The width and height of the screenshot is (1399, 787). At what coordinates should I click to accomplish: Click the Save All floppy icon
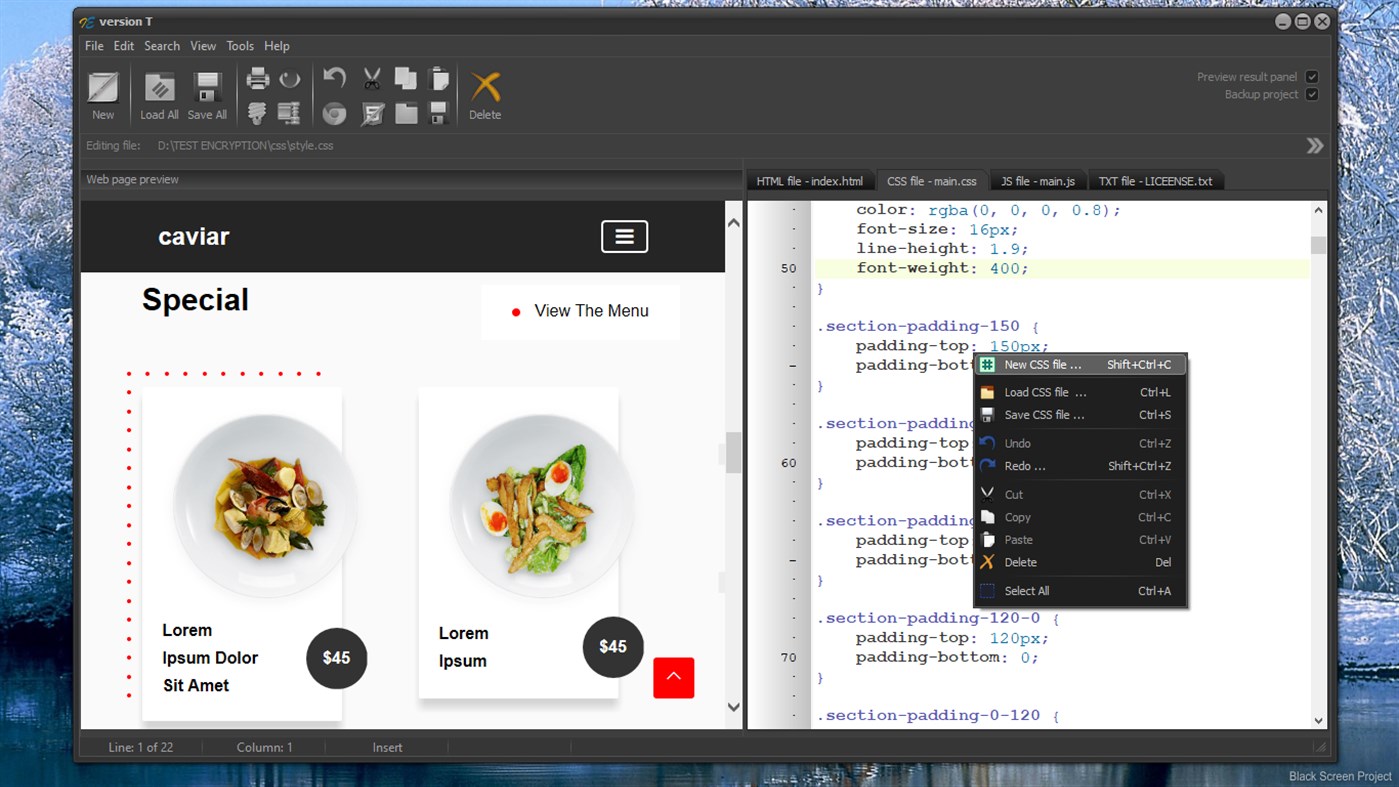207,88
